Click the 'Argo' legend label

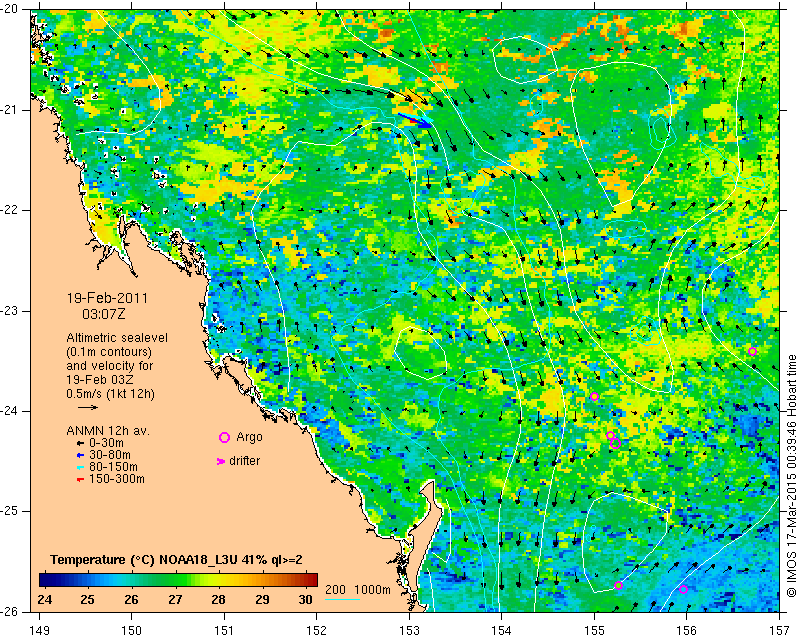(x=249, y=437)
